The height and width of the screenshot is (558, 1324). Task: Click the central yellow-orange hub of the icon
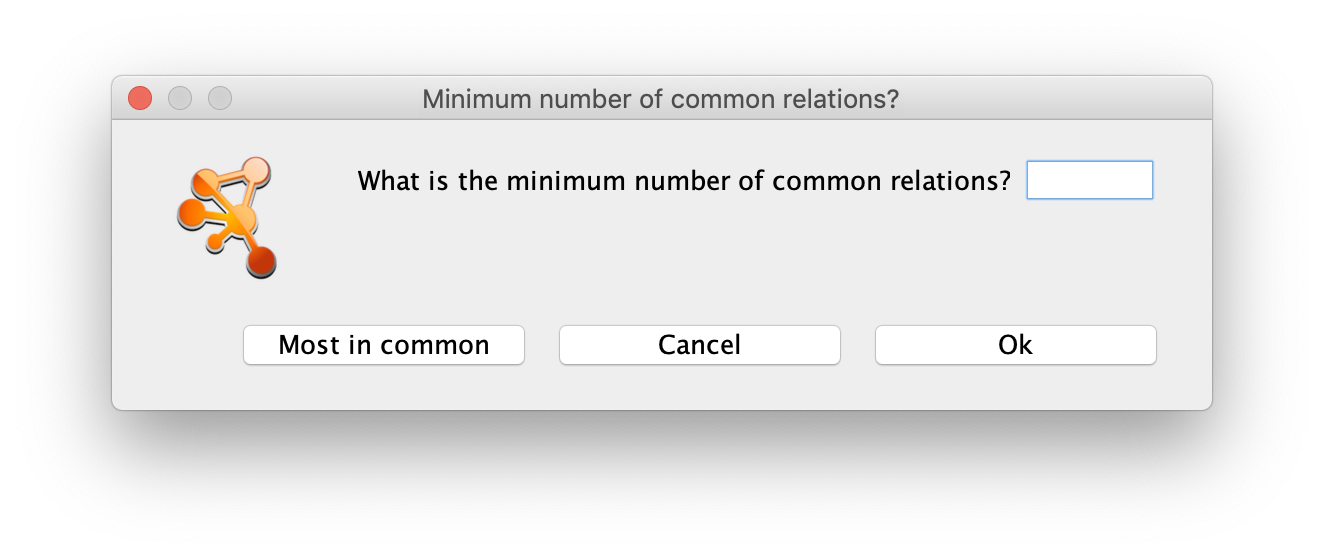(238, 220)
